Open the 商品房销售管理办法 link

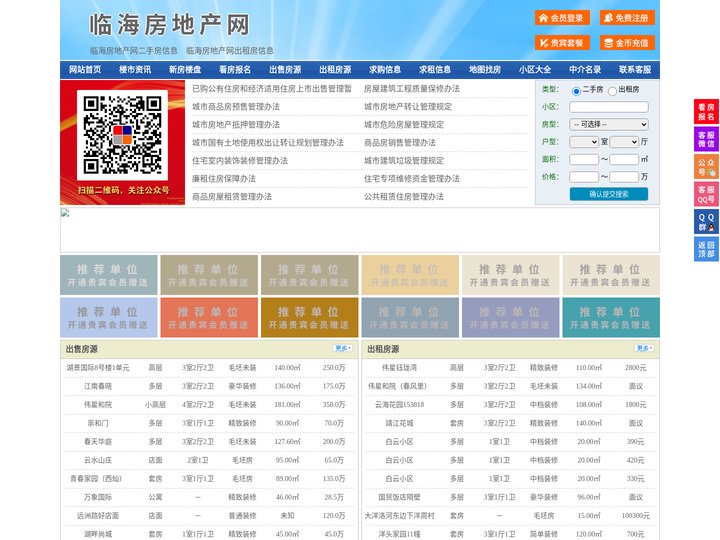click(400, 142)
